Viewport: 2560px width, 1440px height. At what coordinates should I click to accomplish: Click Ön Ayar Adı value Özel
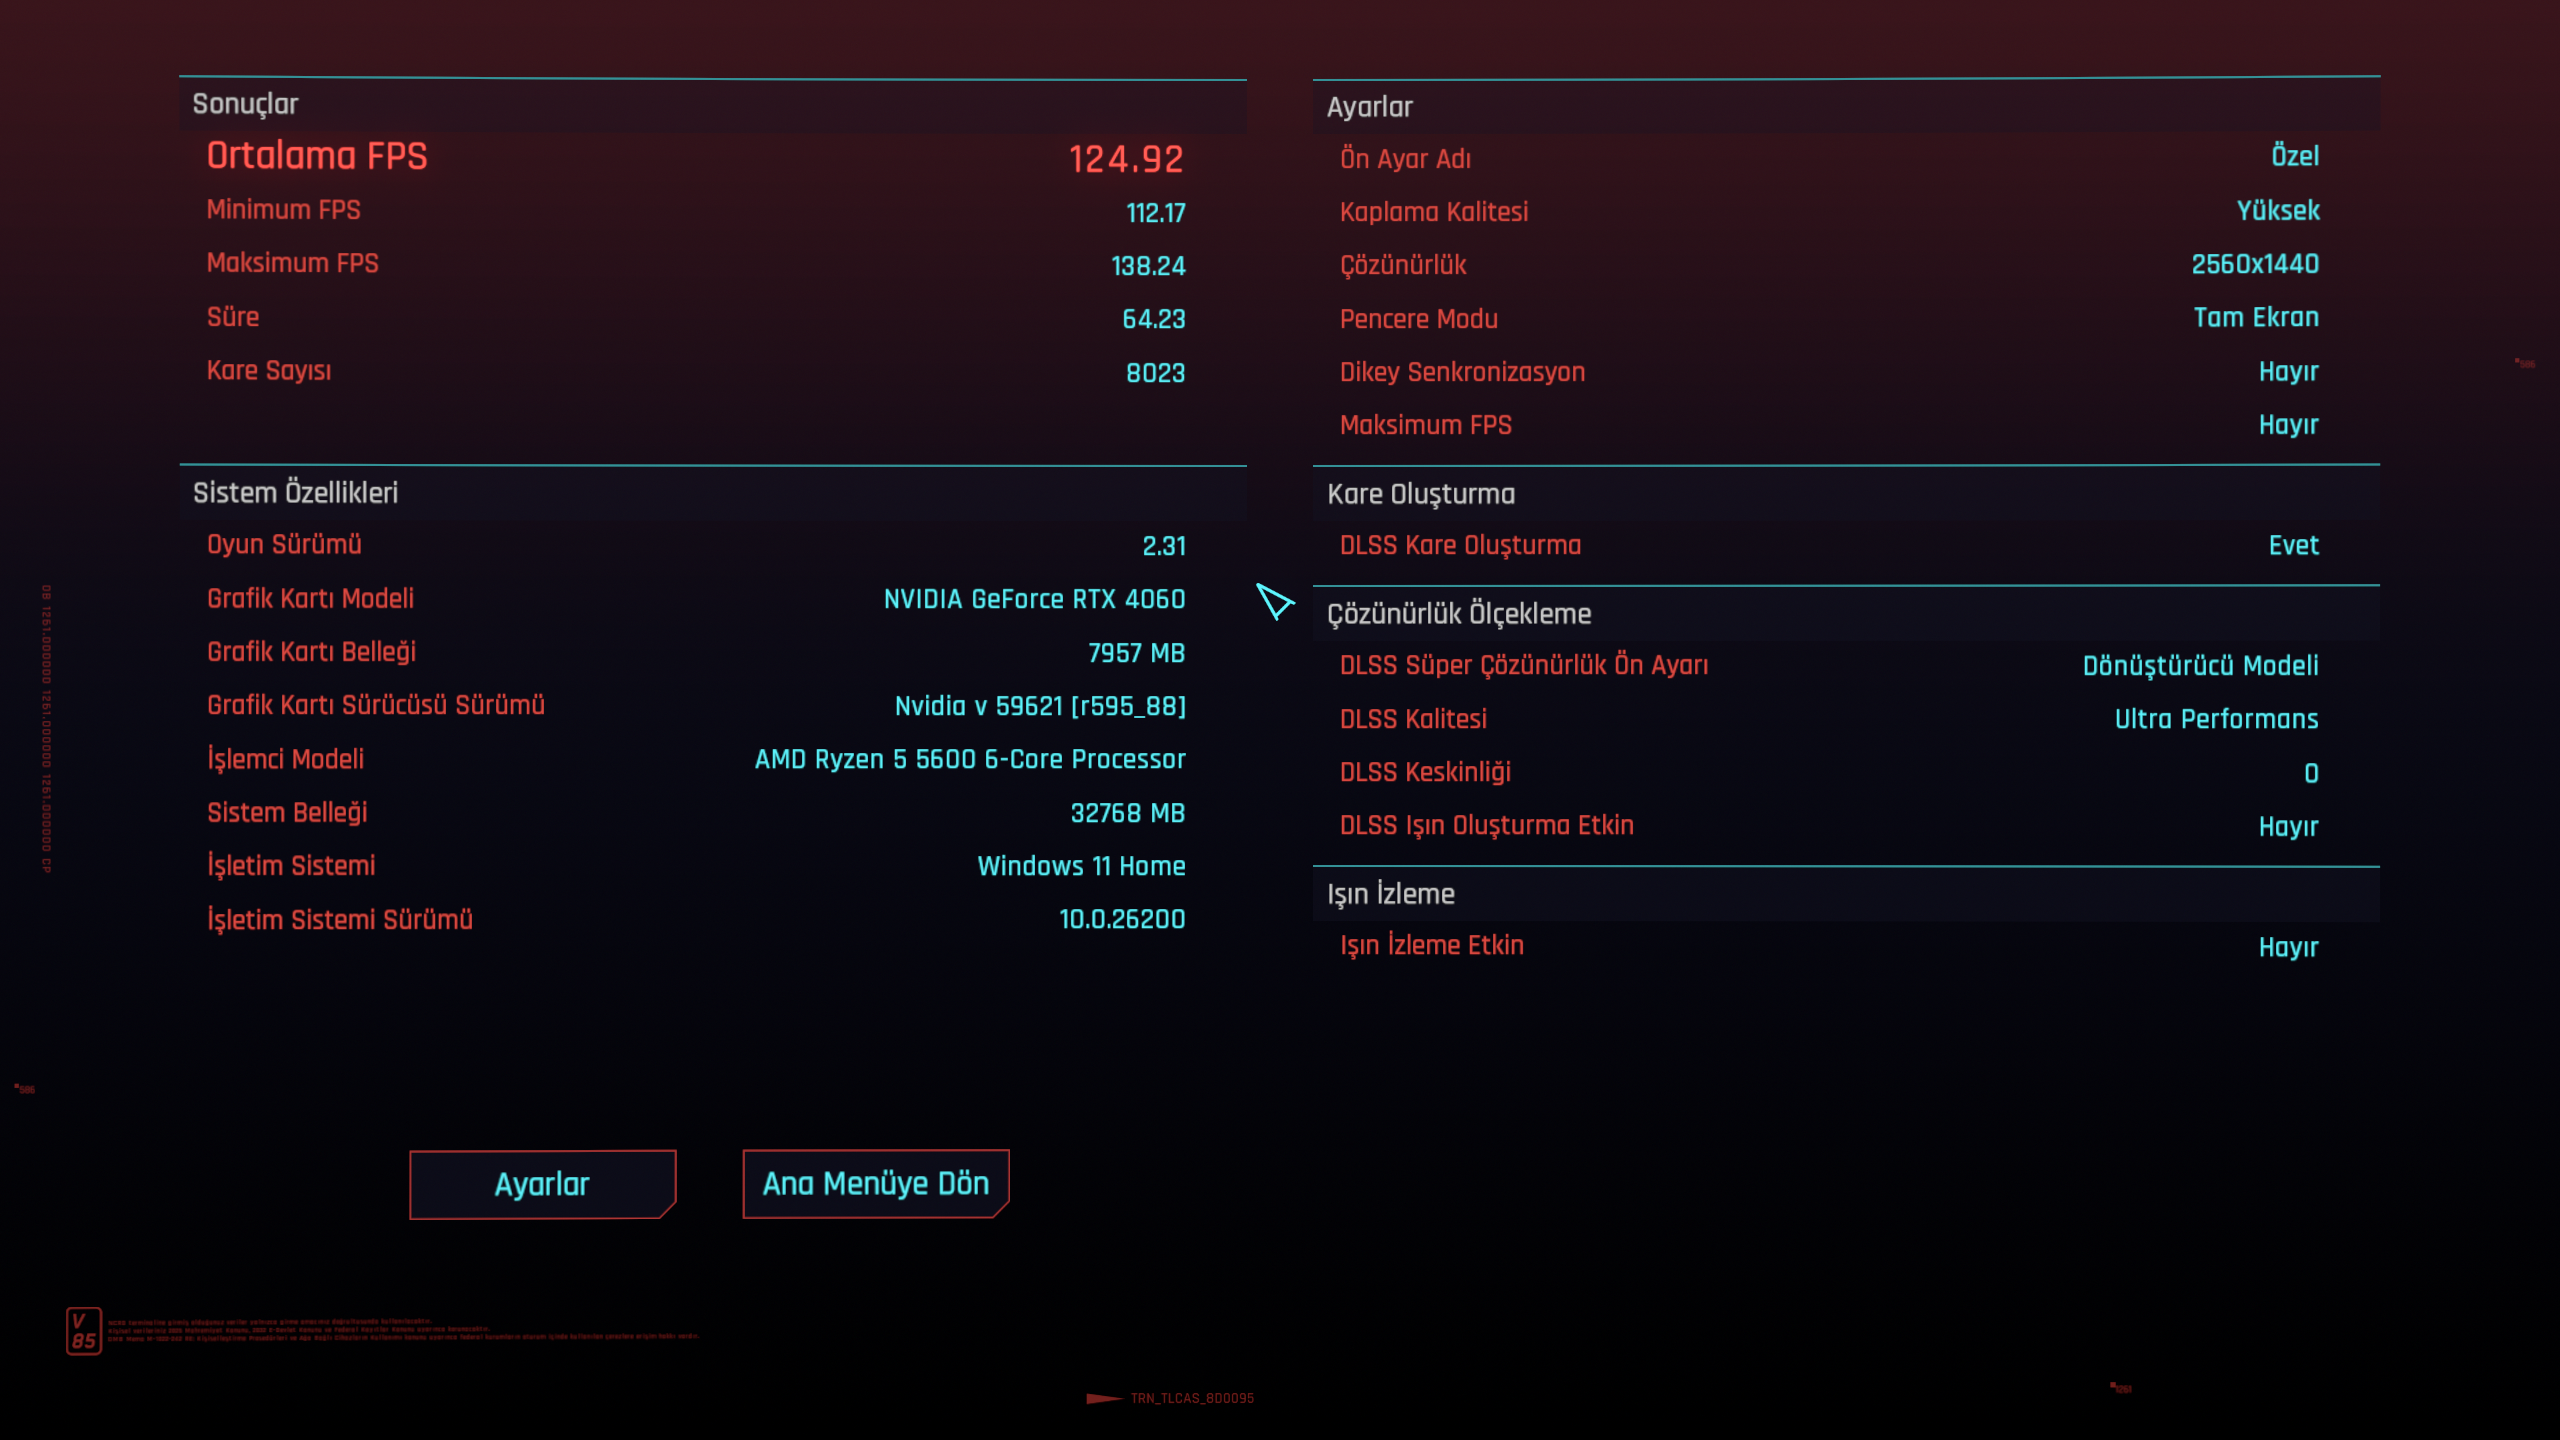tap(2294, 156)
